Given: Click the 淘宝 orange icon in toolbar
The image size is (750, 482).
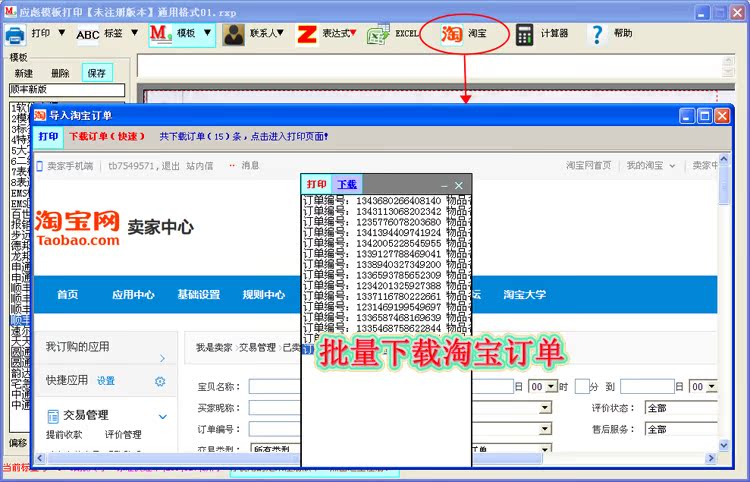Looking at the screenshot, I should tap(452, 34).
